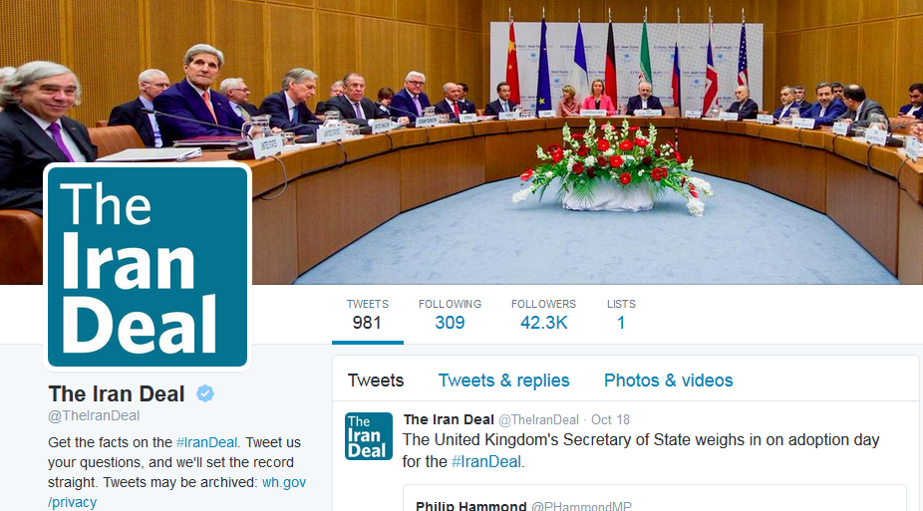Screen dimensions: 923x511
Task: Open the Tweets count tab showing 981
Action: pos(367,314)
